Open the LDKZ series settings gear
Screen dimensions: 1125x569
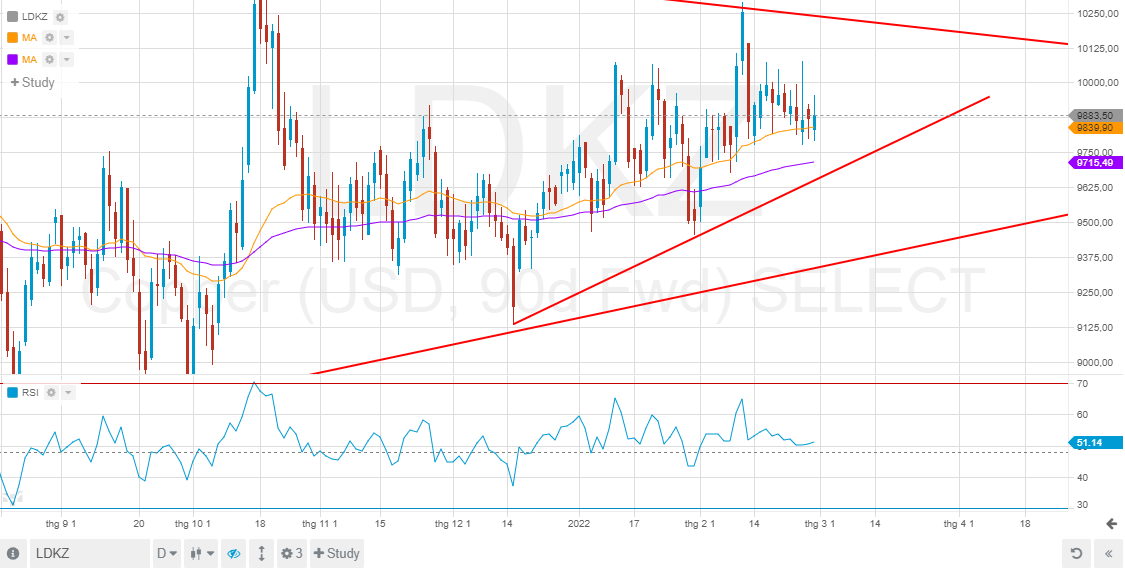click(x=60, y=17)
